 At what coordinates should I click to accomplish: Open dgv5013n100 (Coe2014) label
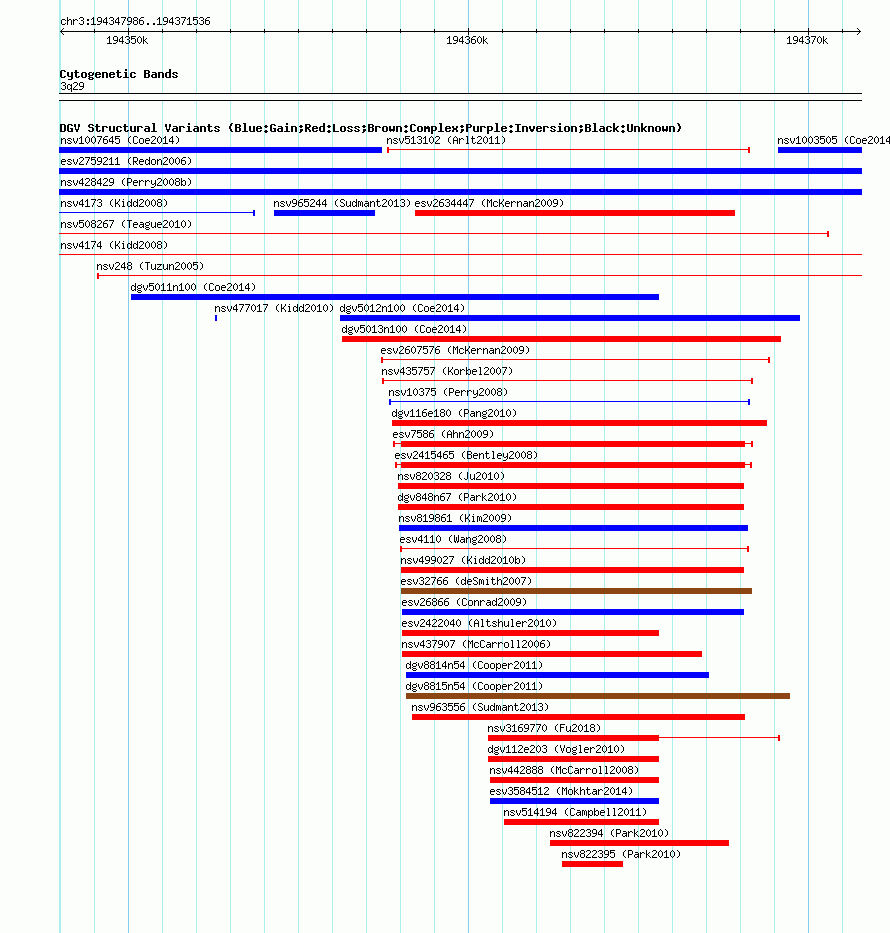coord(404,329)
